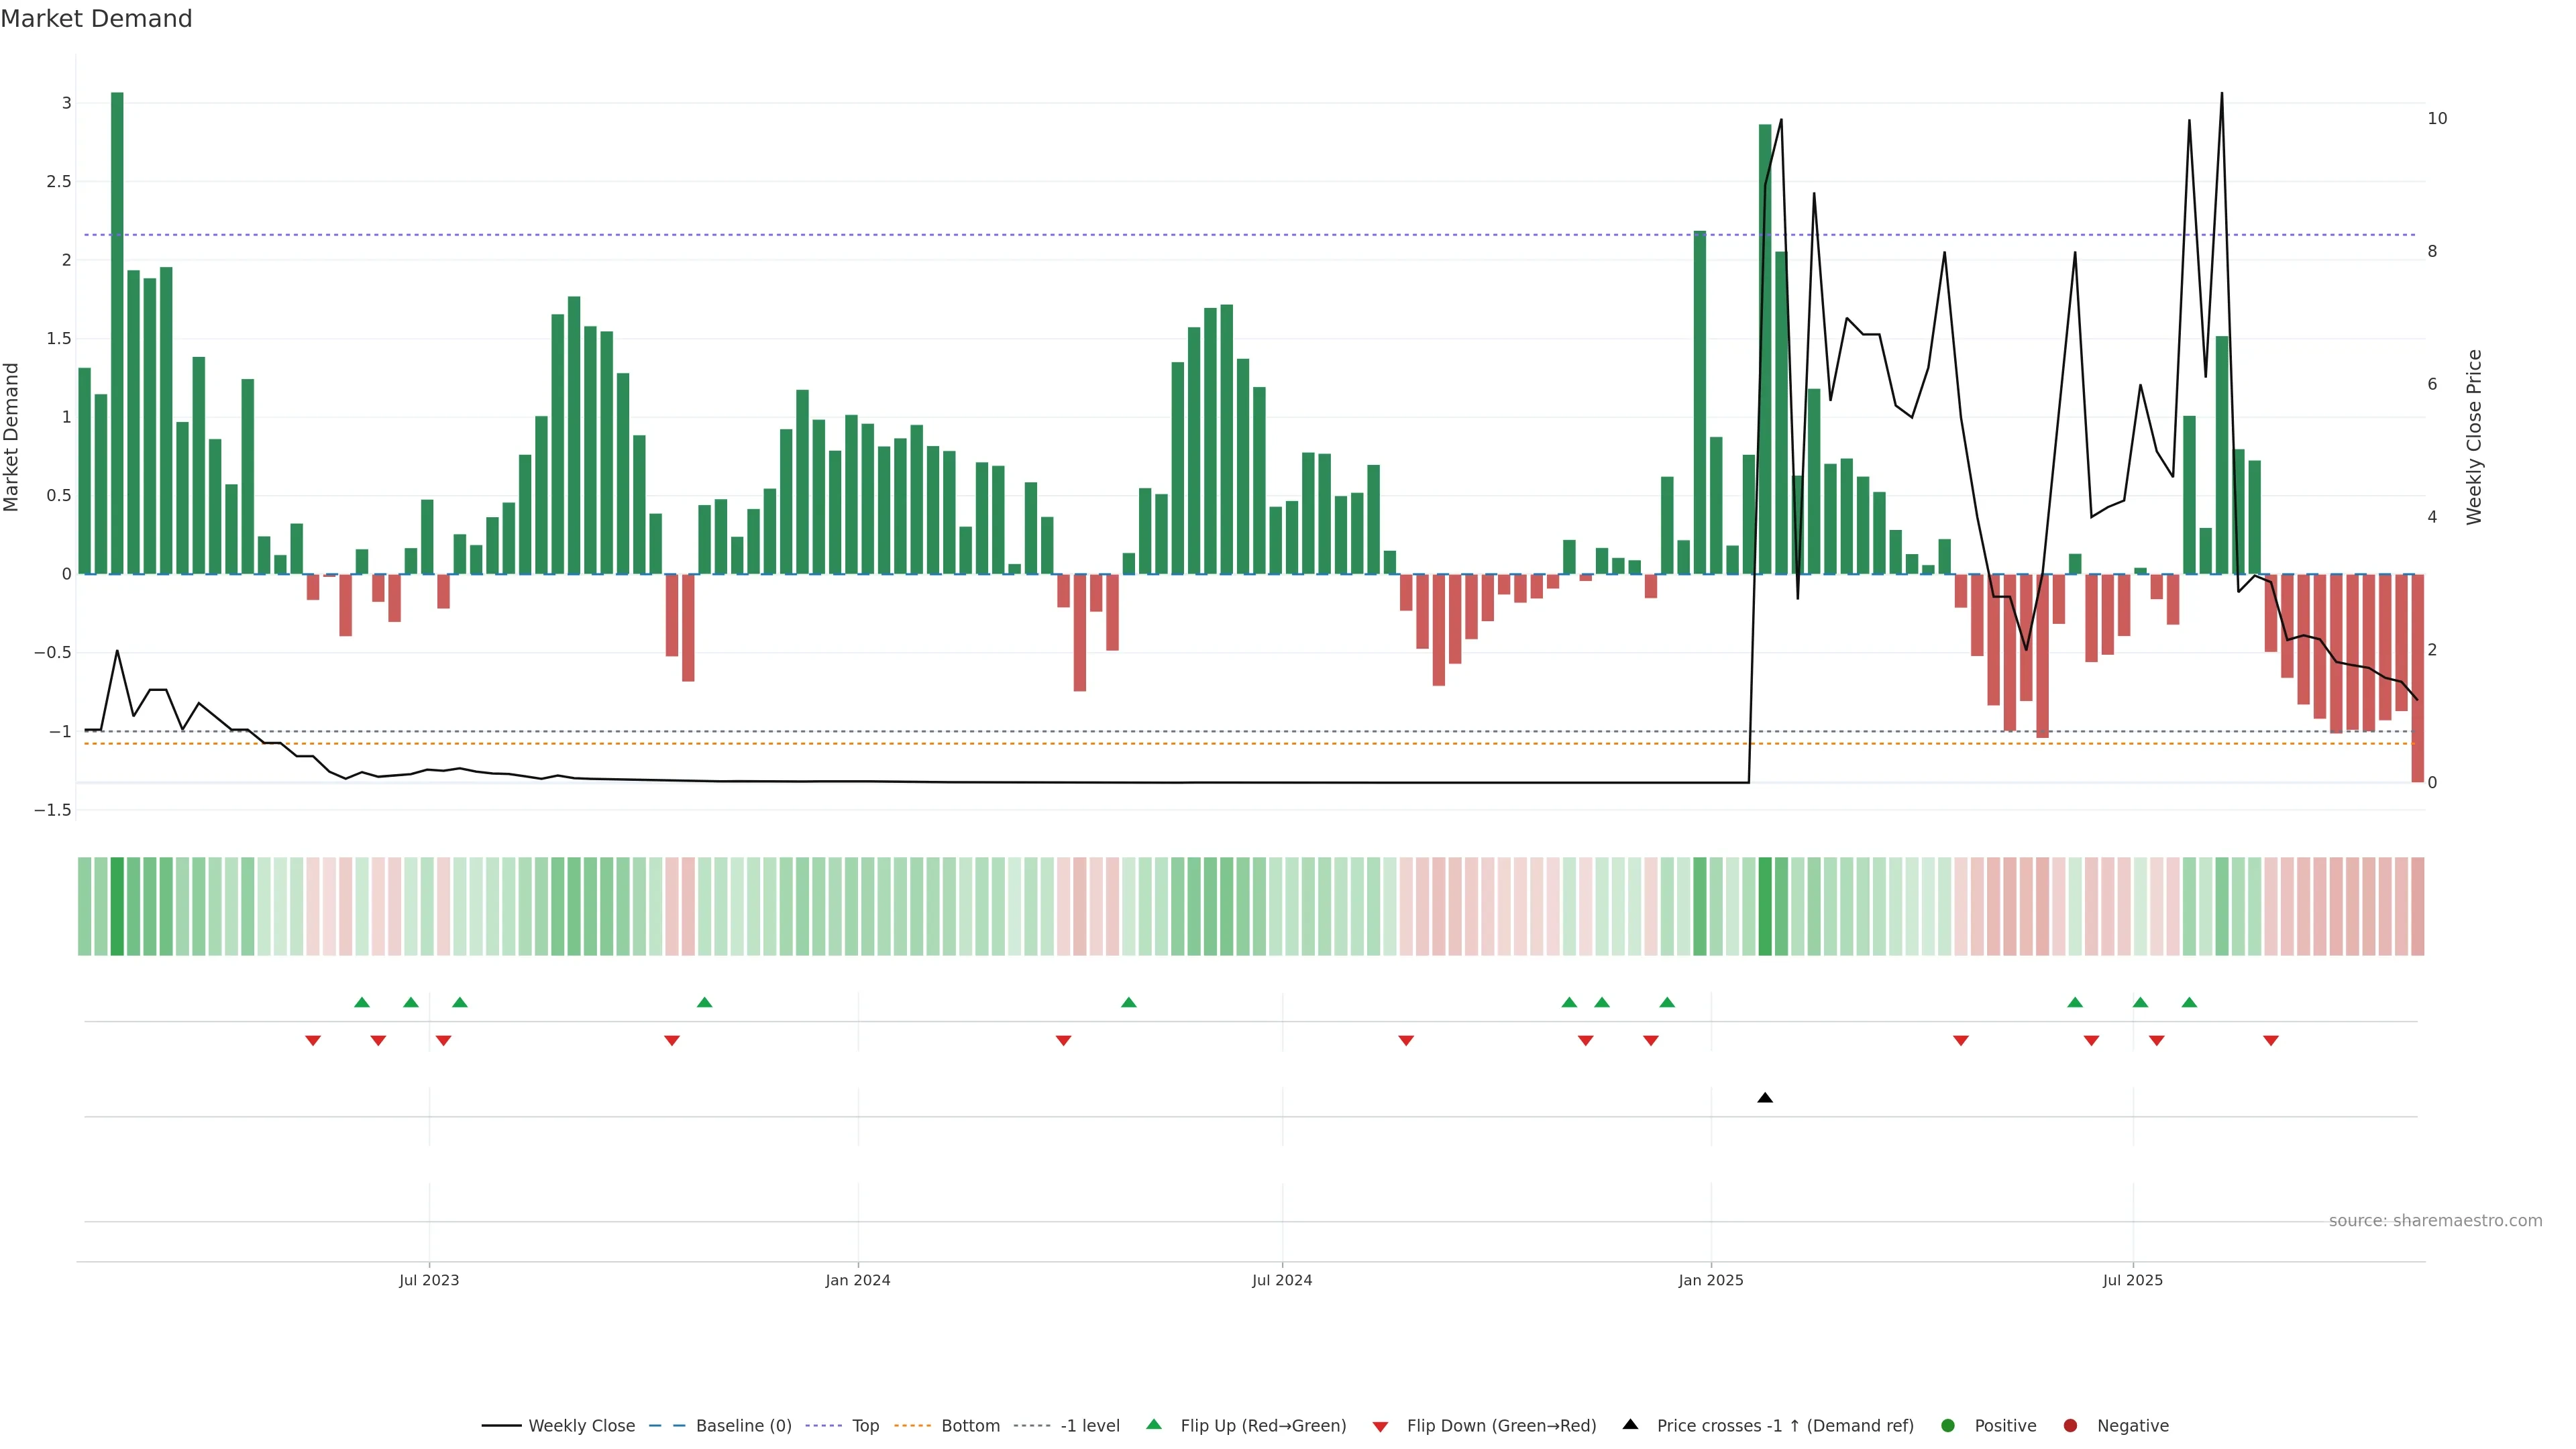Image resolution: width=2576 pixels, height=1449 pixels.
Task: Click the Flip Down red triangle legend icon
Action: tap(1380, 1426)
